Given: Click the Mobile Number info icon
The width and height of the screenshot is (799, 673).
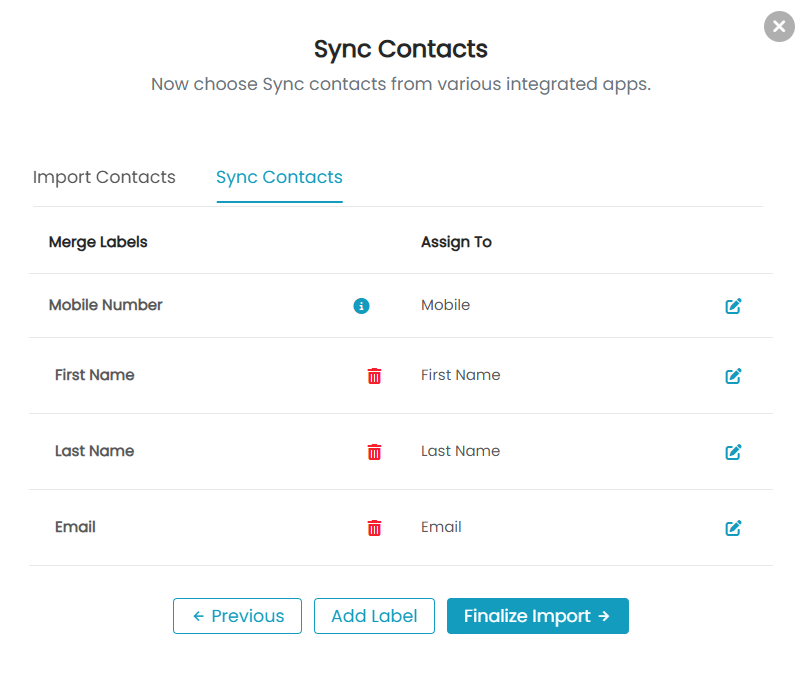Looking at the screenshot, I should click(x=361, y=306).
